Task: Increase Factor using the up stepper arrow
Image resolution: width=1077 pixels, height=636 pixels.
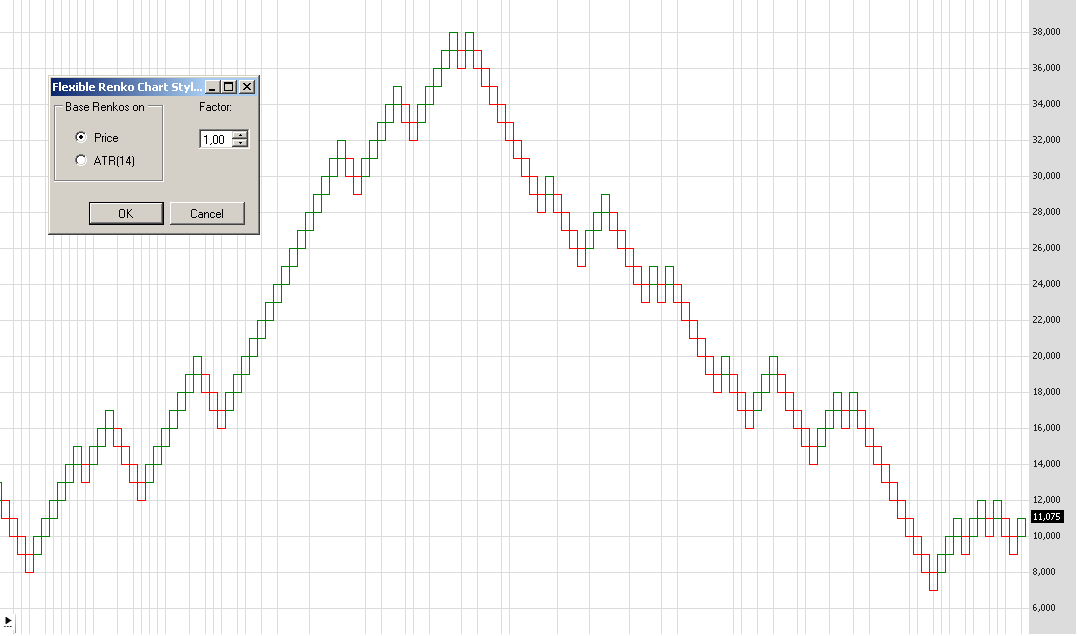Action: click(239, 135)
